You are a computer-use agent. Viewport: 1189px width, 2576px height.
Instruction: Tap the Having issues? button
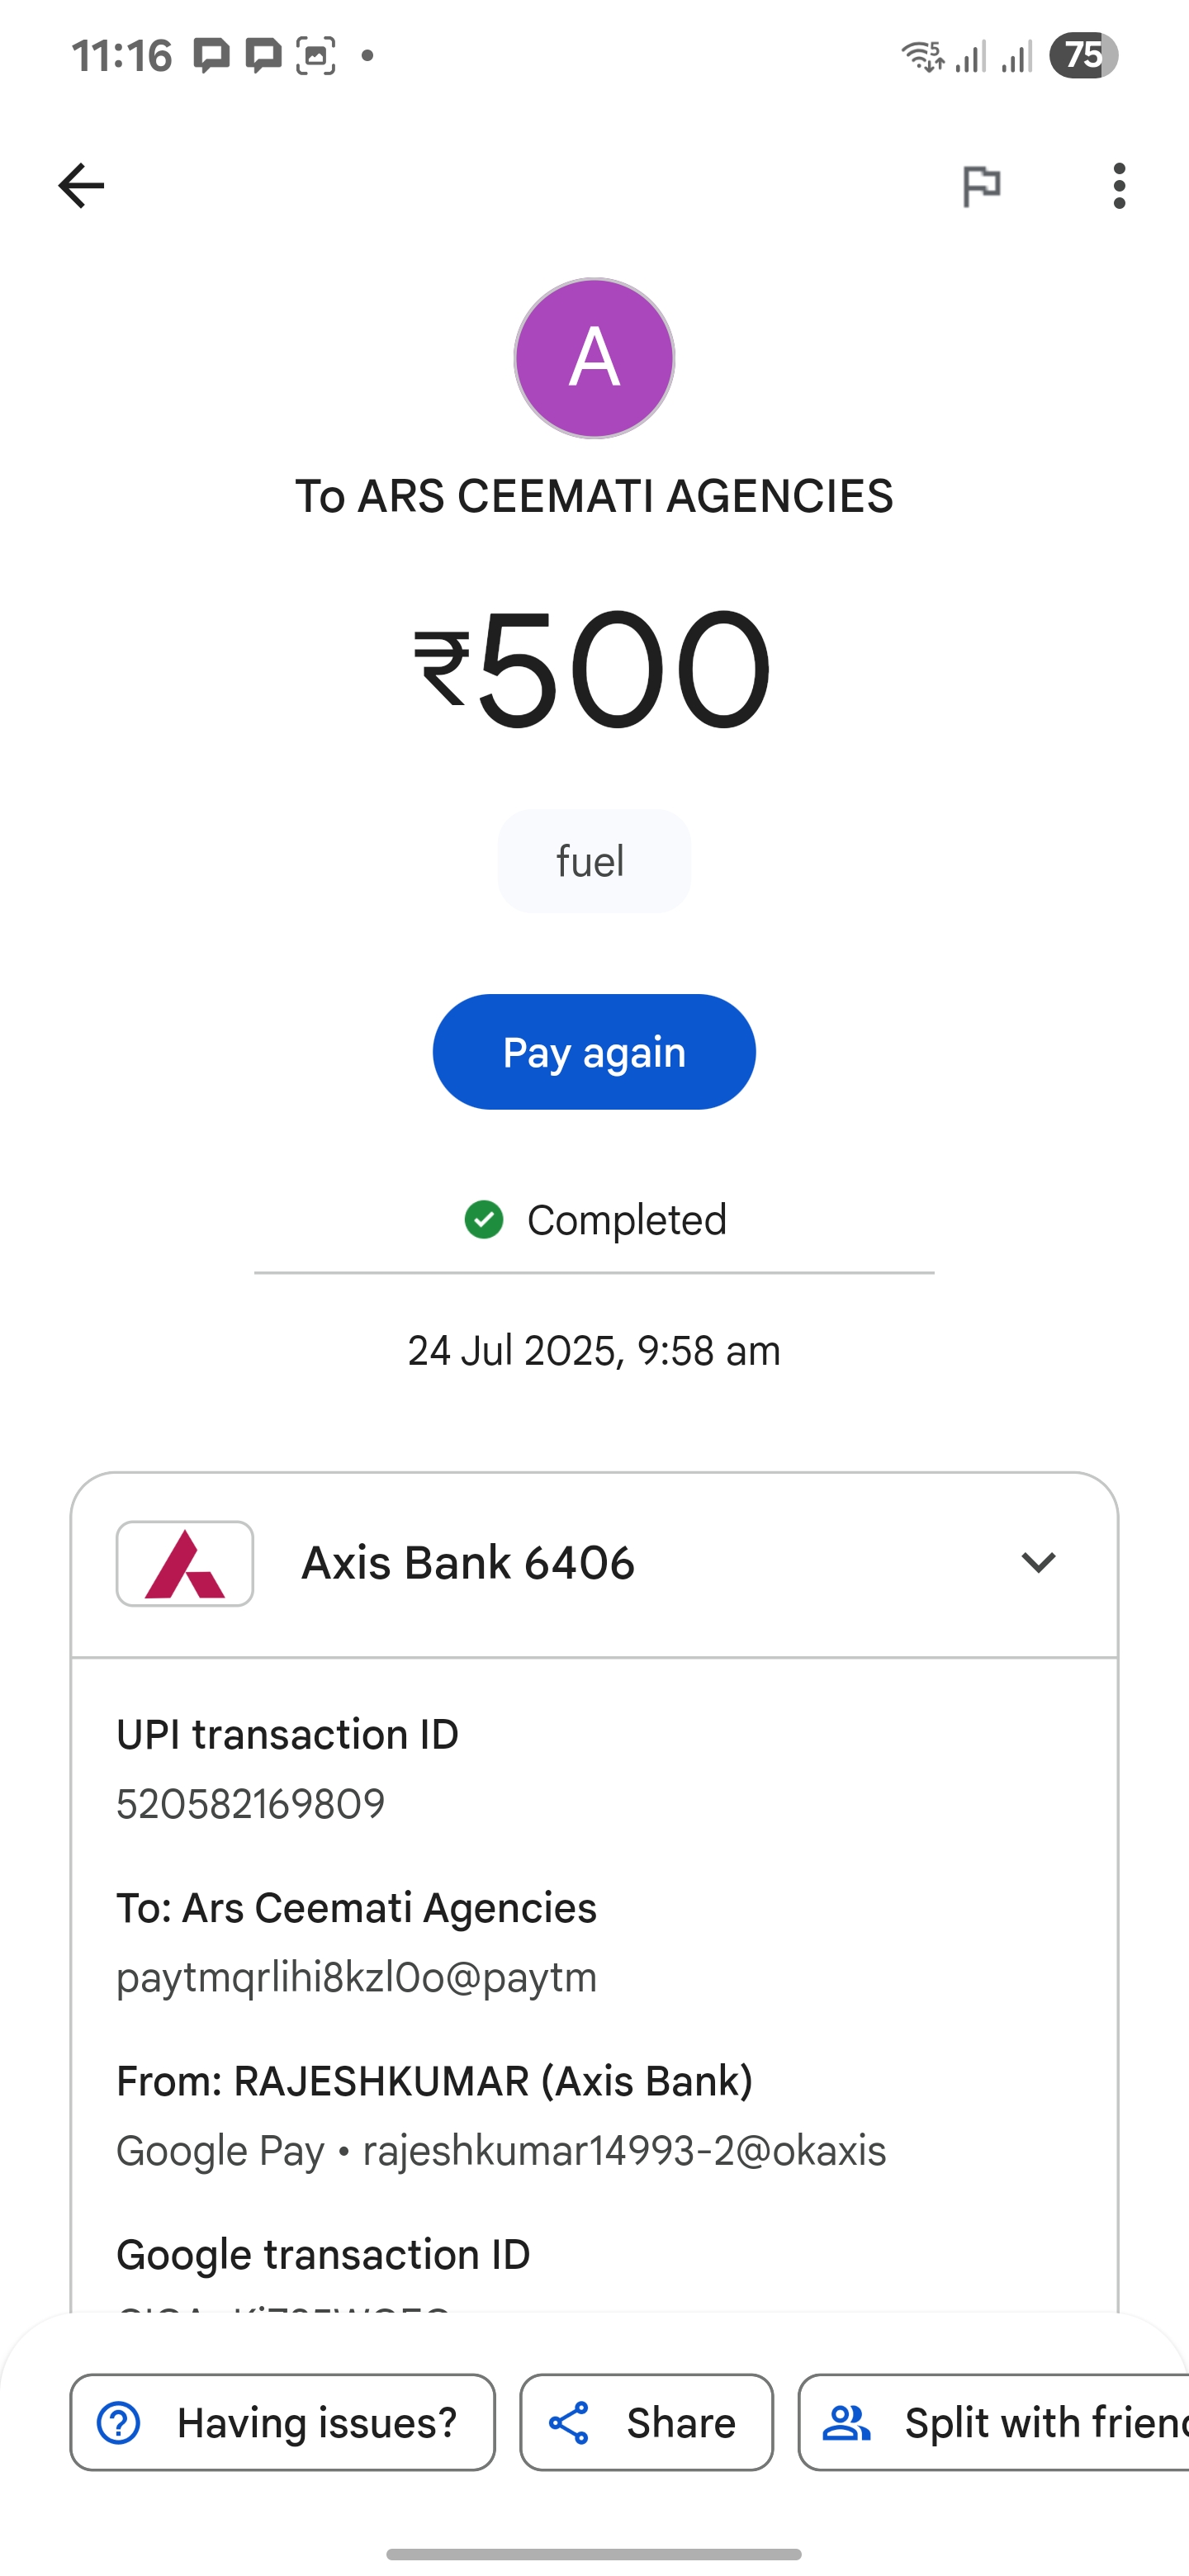pyautogui.click(x=283, y=2422)
